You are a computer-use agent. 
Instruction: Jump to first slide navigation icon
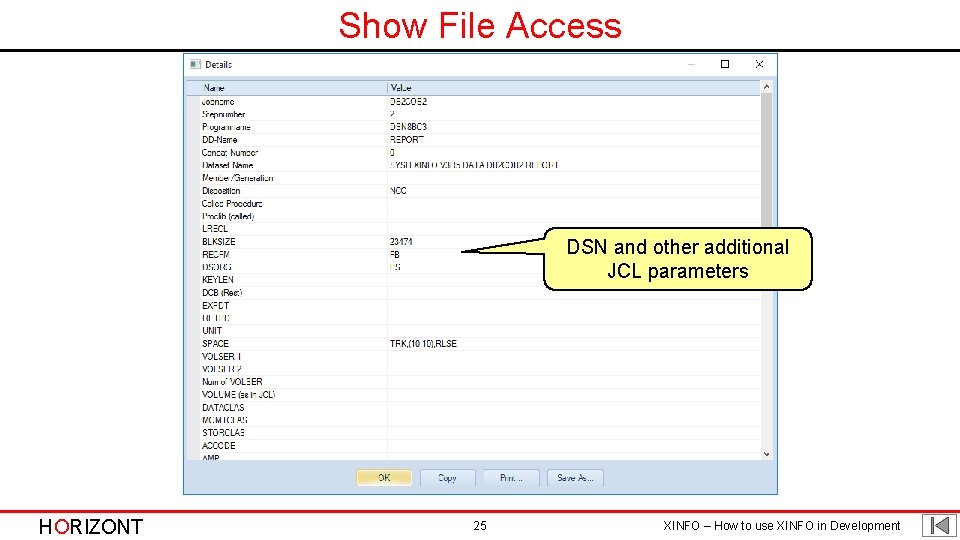point(940,525)
